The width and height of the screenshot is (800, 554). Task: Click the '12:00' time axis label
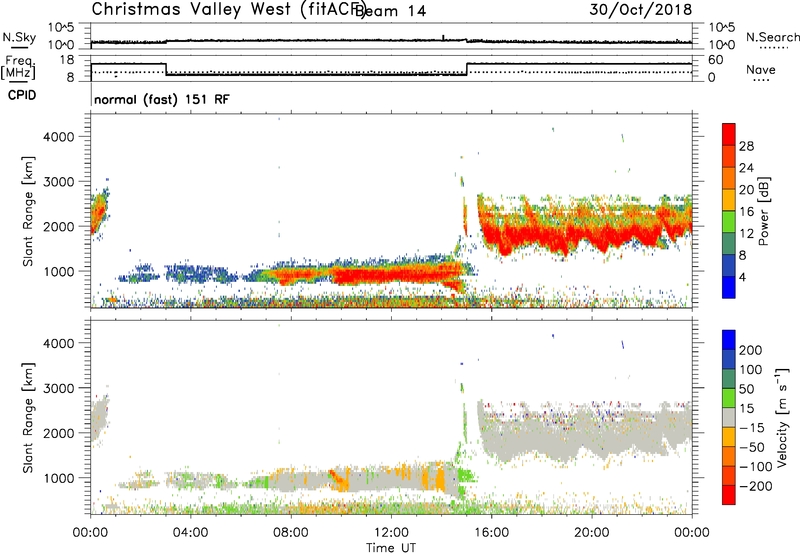(x=391, y=533)
